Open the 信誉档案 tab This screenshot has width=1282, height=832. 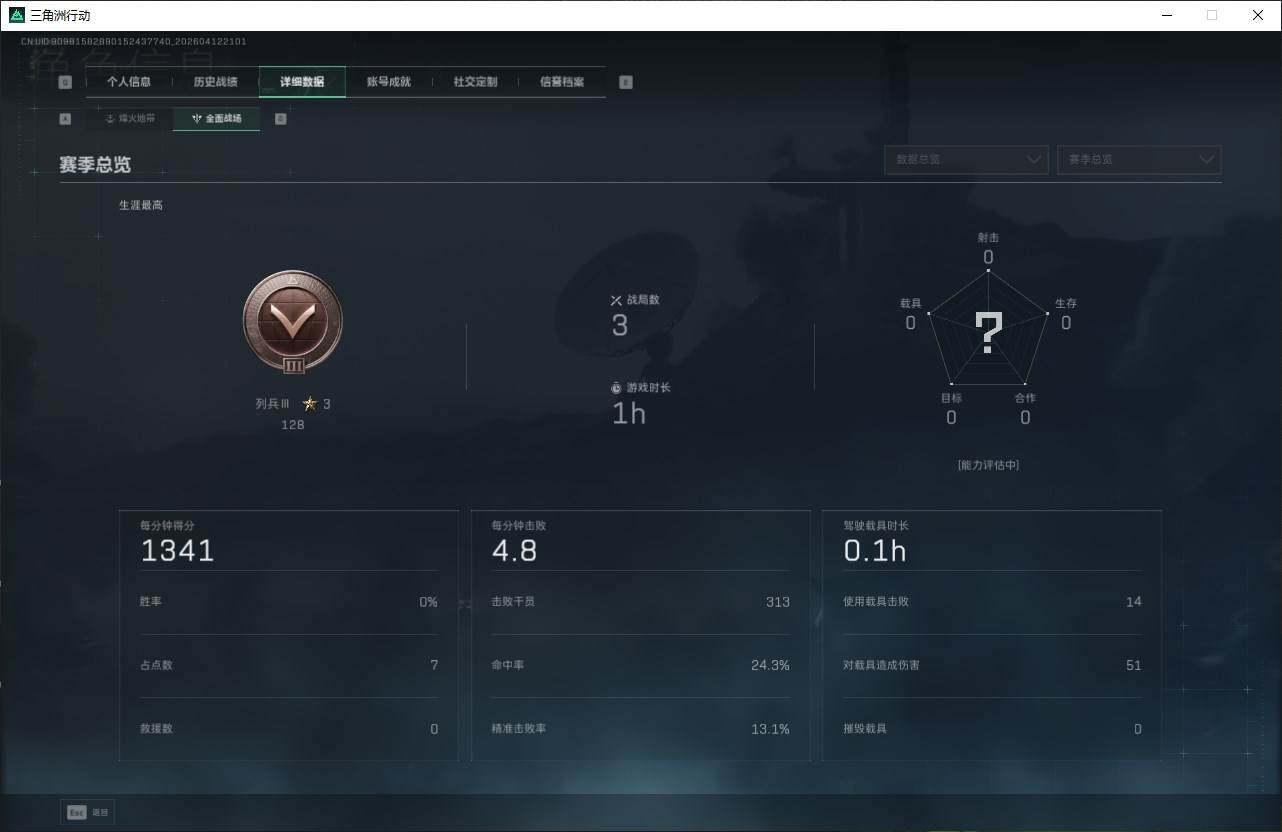click(x=562, y=82)
